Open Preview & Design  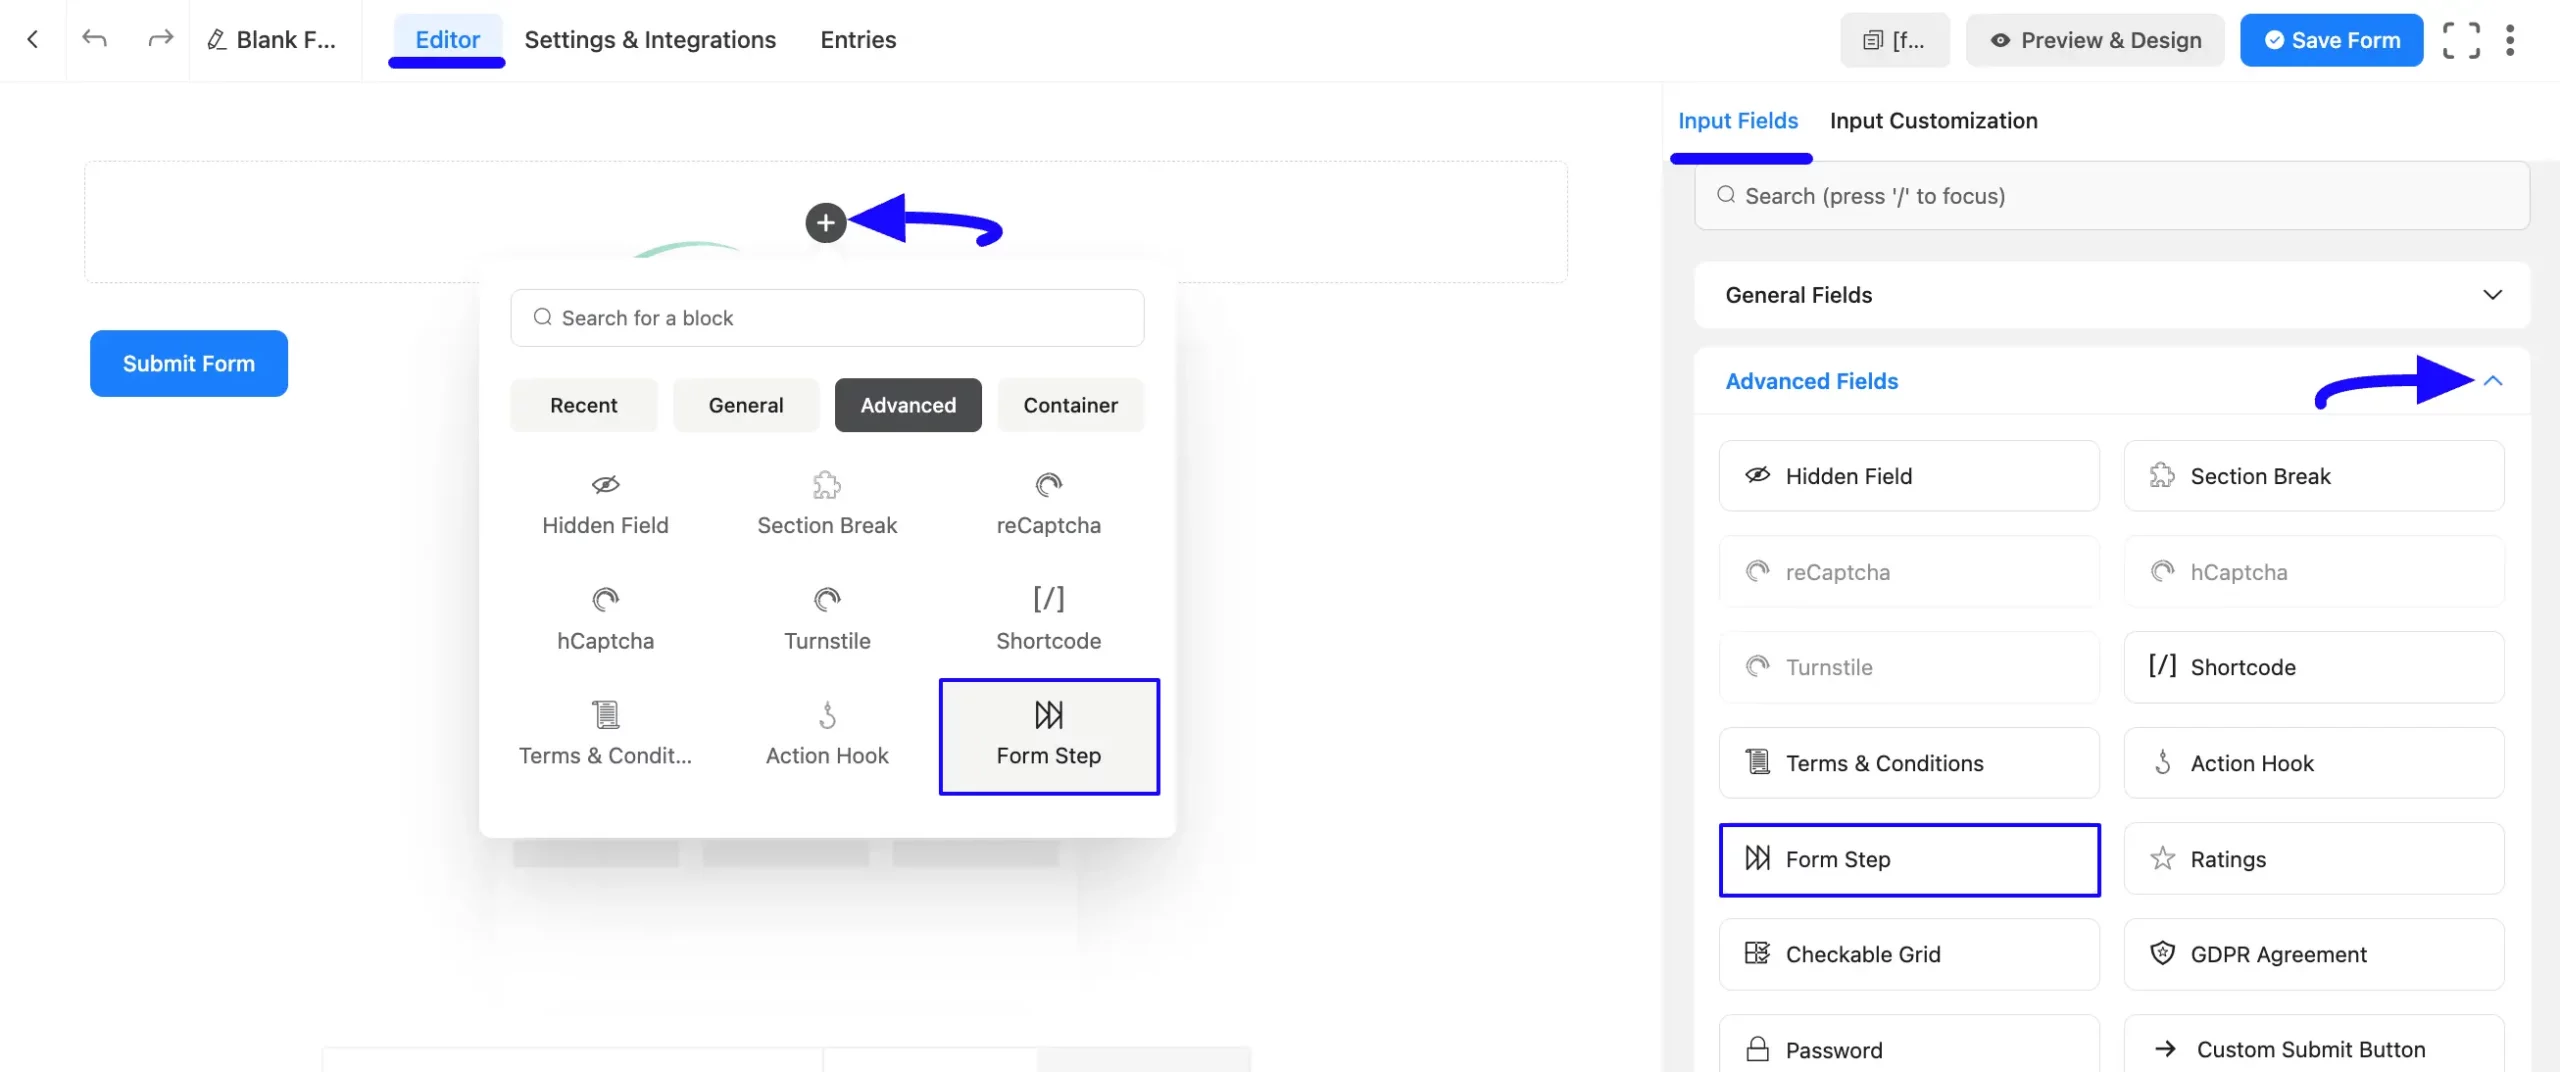[2094, 39]
